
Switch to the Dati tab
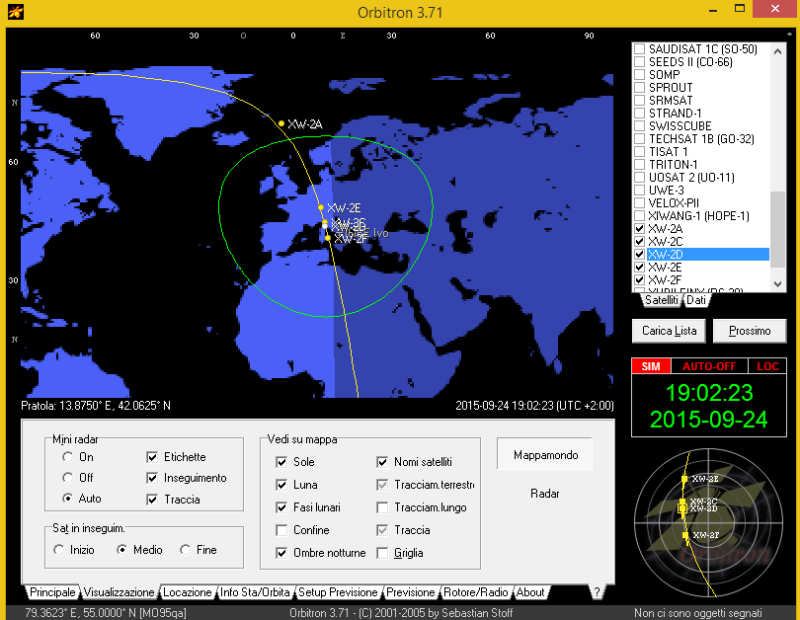[x=696, y=300]
